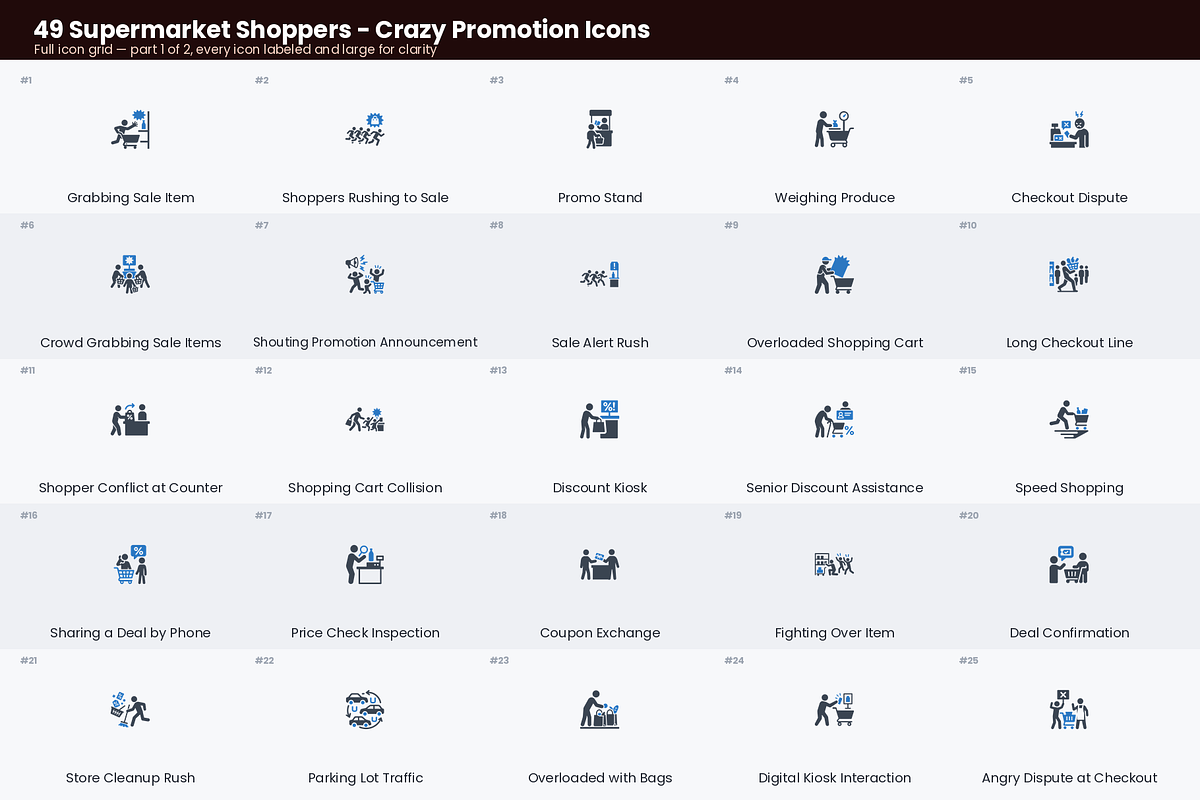This screenshot has height=800, width=1200.
Task: Click the '#4' number tag
Action: tap(732, 80)
